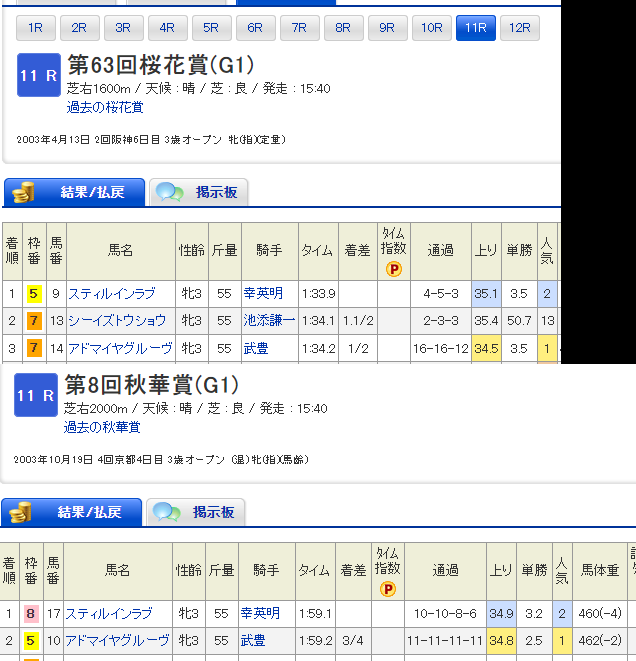This screenshot has height=661, width=636.
Task: Select the 10R race button
Action: [431, 28]
